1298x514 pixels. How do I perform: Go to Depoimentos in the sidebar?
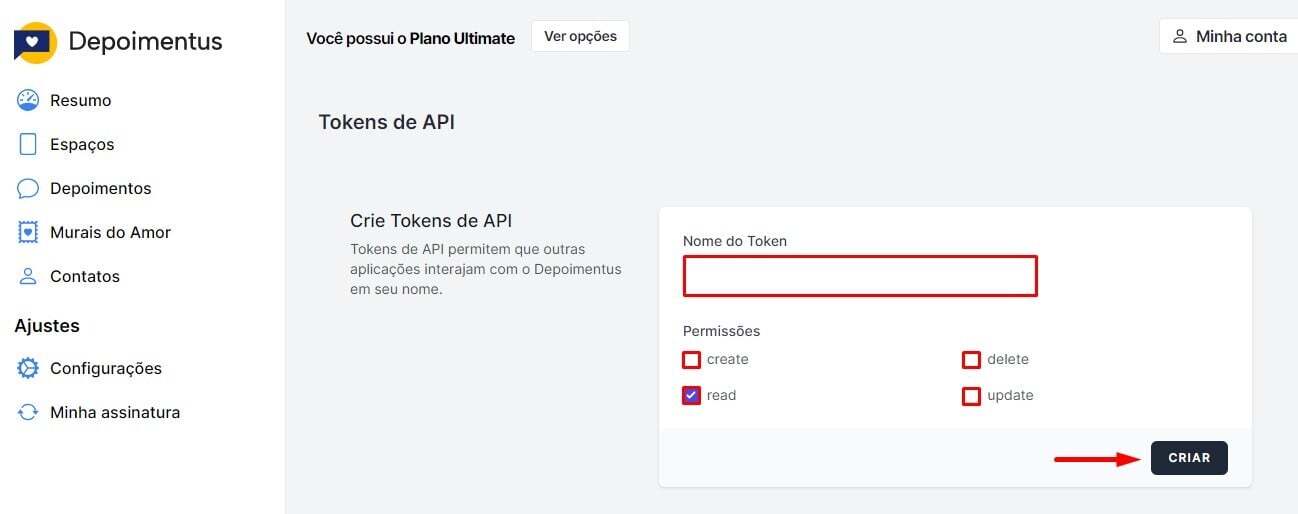[100, 188]
